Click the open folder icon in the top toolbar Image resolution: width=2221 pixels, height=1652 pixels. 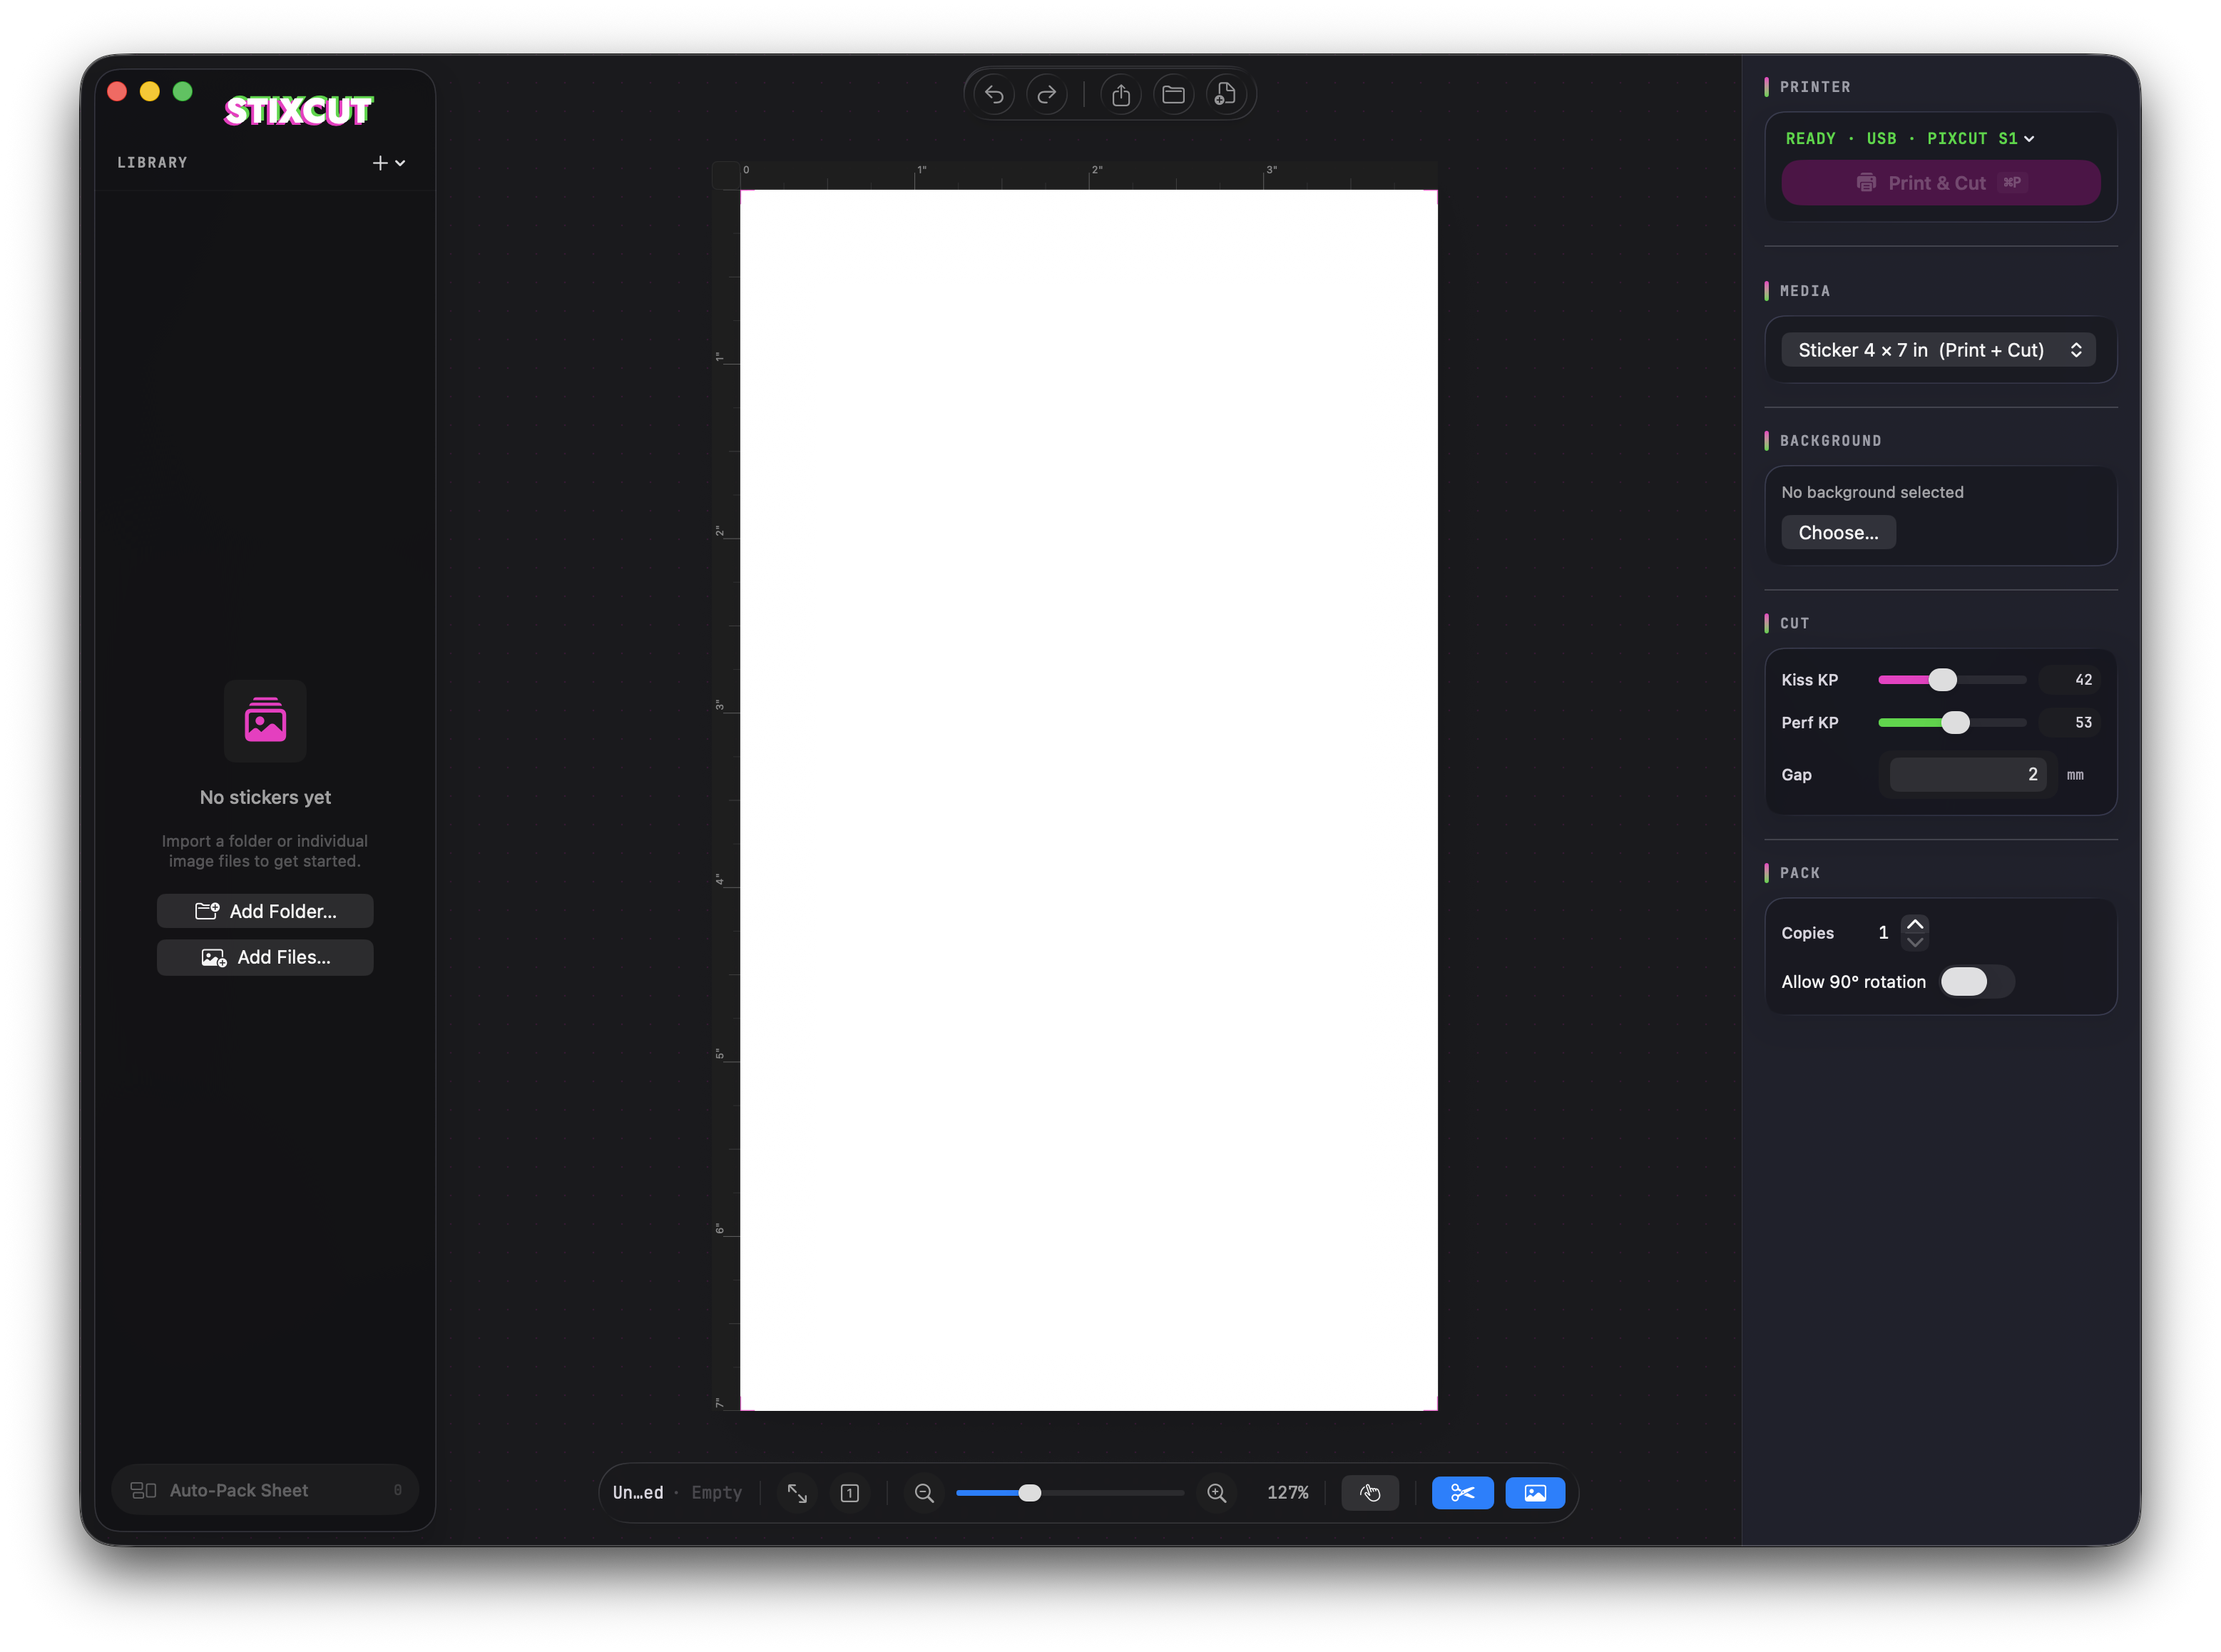pyautogui.click(x=1174, y=93)
